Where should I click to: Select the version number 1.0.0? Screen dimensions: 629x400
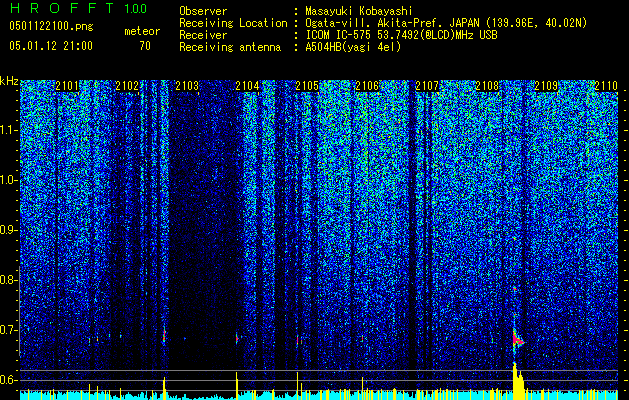135,8
